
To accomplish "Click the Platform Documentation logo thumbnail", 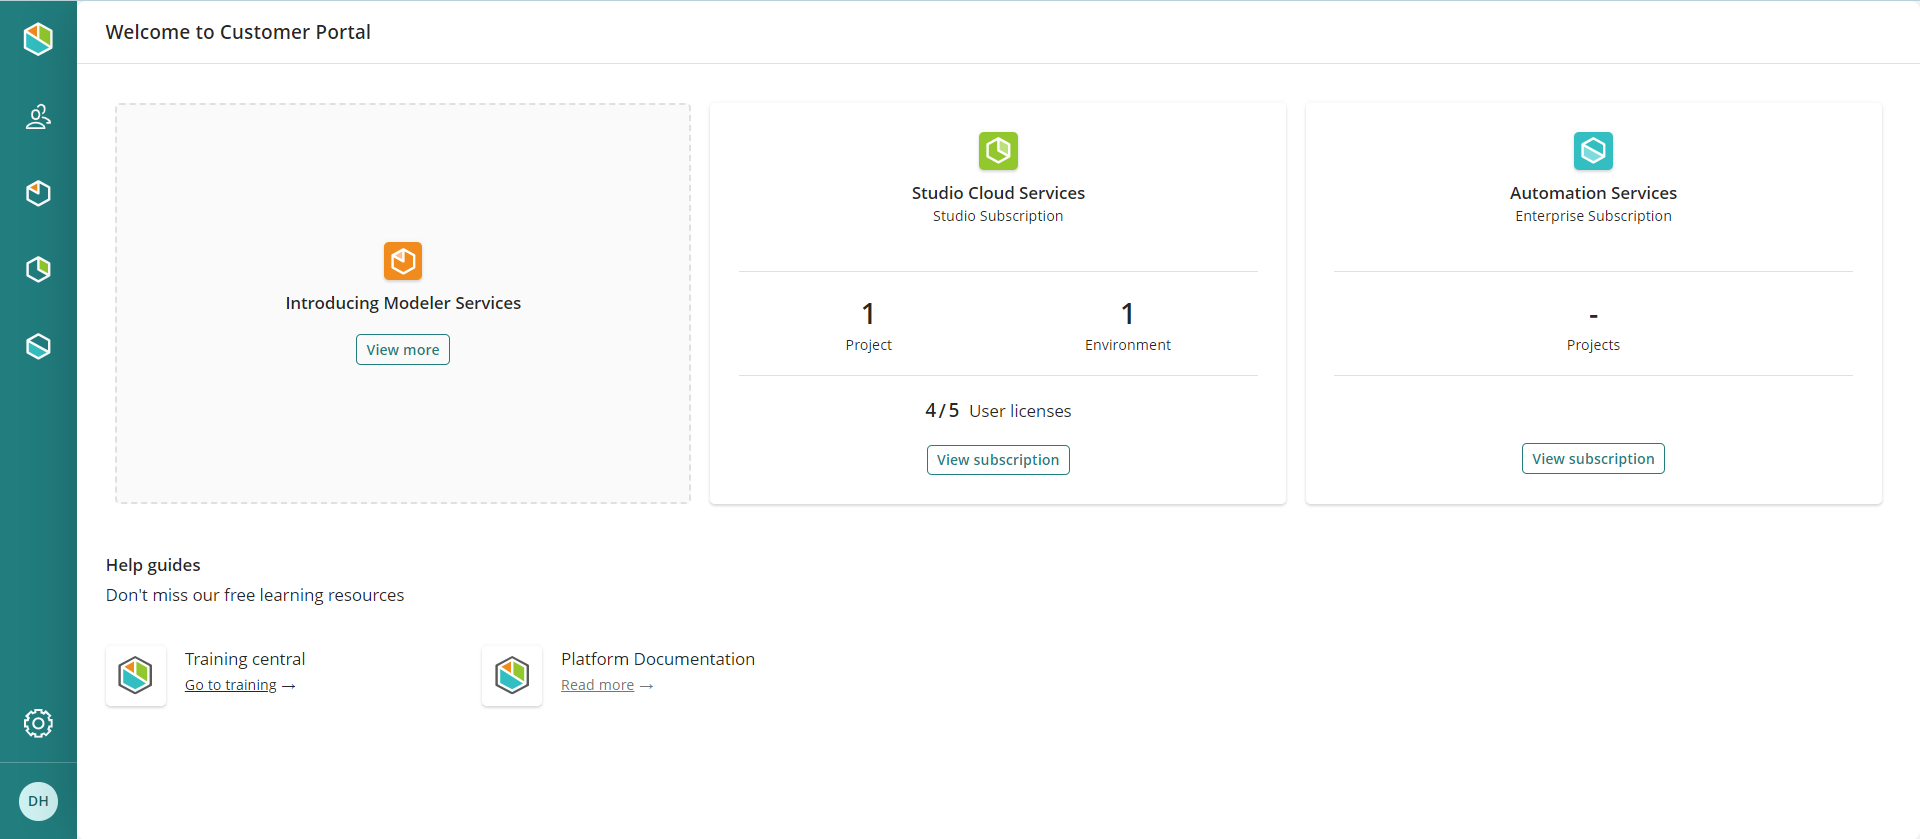I will pos(512,676).
